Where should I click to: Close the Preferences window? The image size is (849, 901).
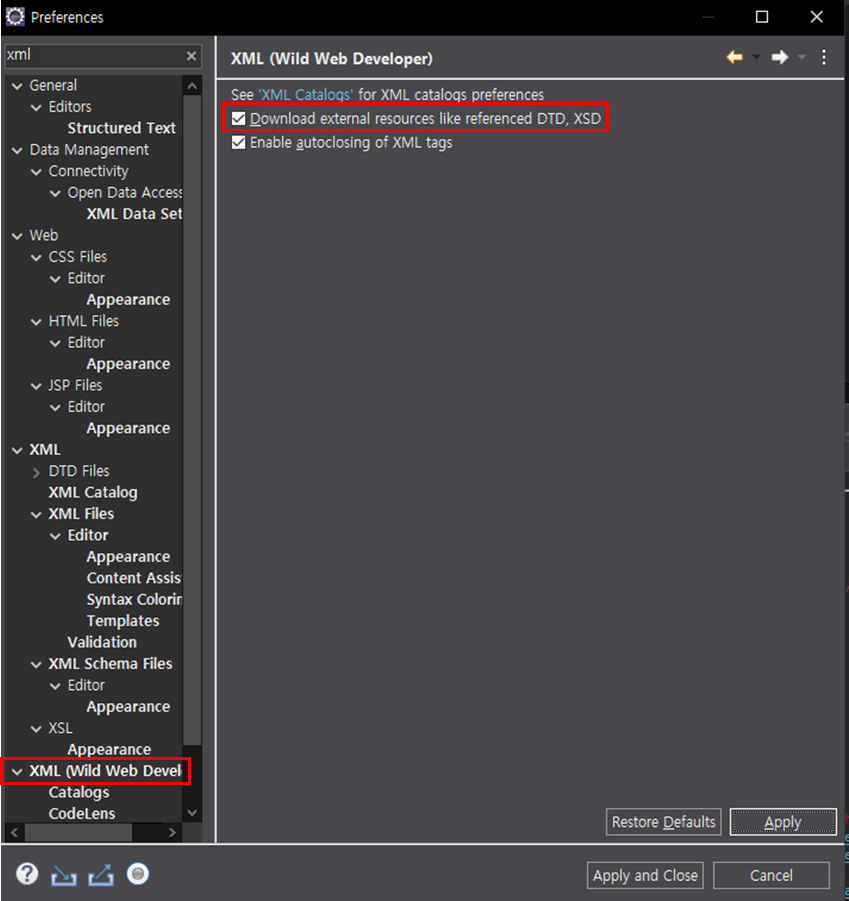click(816, 17)
